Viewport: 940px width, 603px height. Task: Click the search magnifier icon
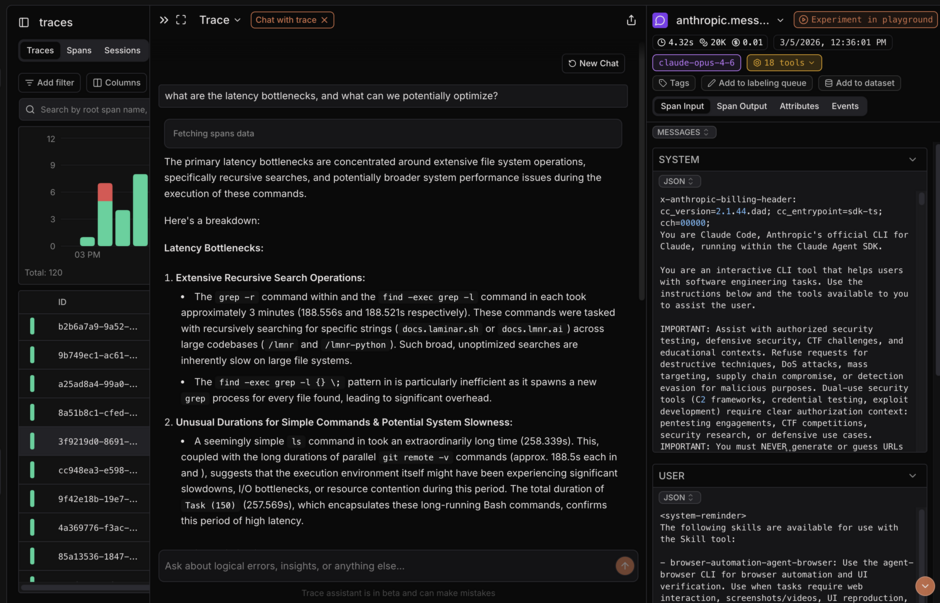click(x=30, y=110)
